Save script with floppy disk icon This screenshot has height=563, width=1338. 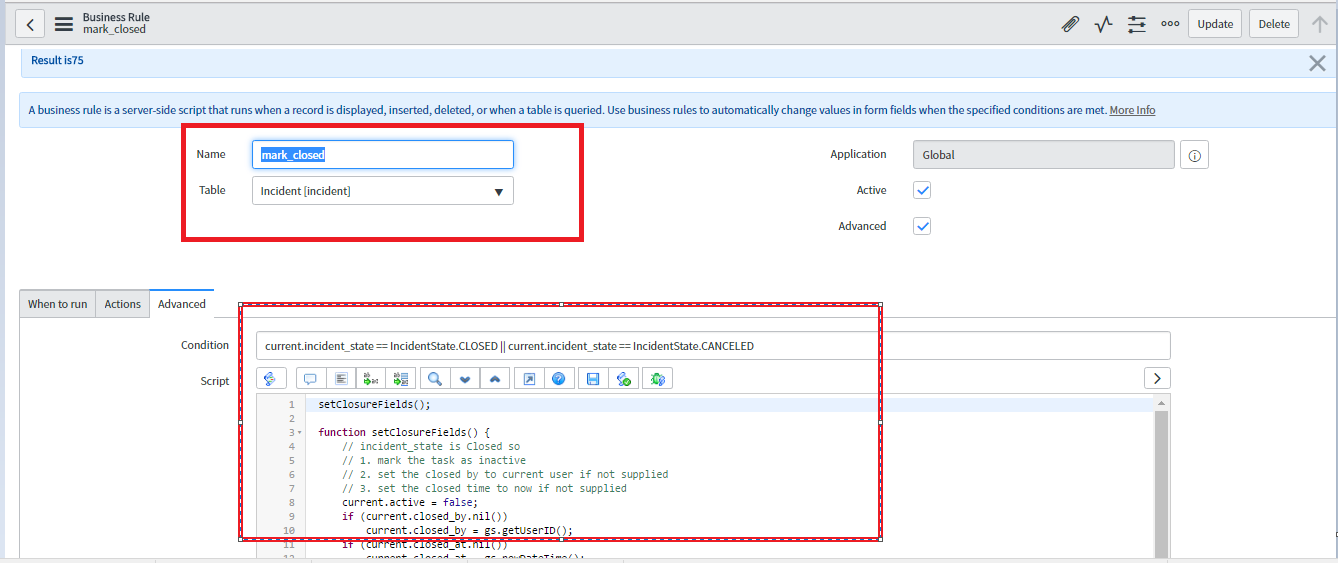click(593, 379)
